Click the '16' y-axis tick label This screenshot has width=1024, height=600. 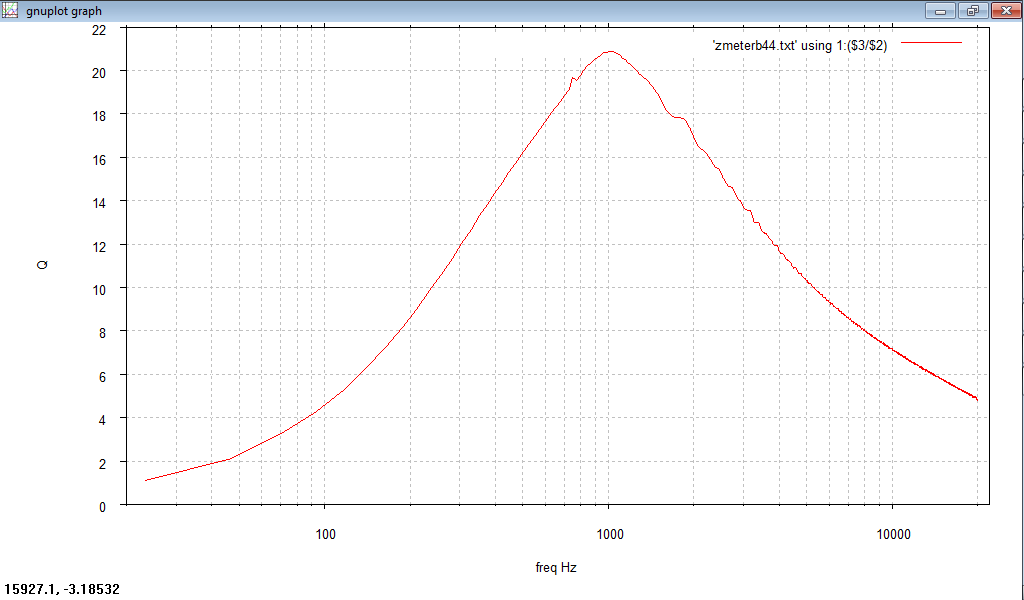pyautogui.click(x=99, y=160)
